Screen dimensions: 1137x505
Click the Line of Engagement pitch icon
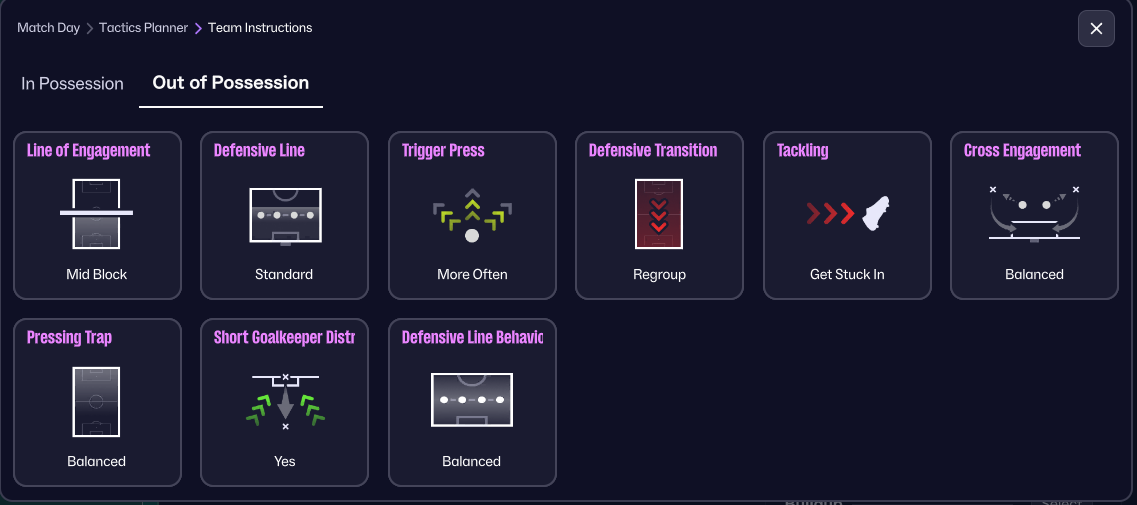[96, 213]
